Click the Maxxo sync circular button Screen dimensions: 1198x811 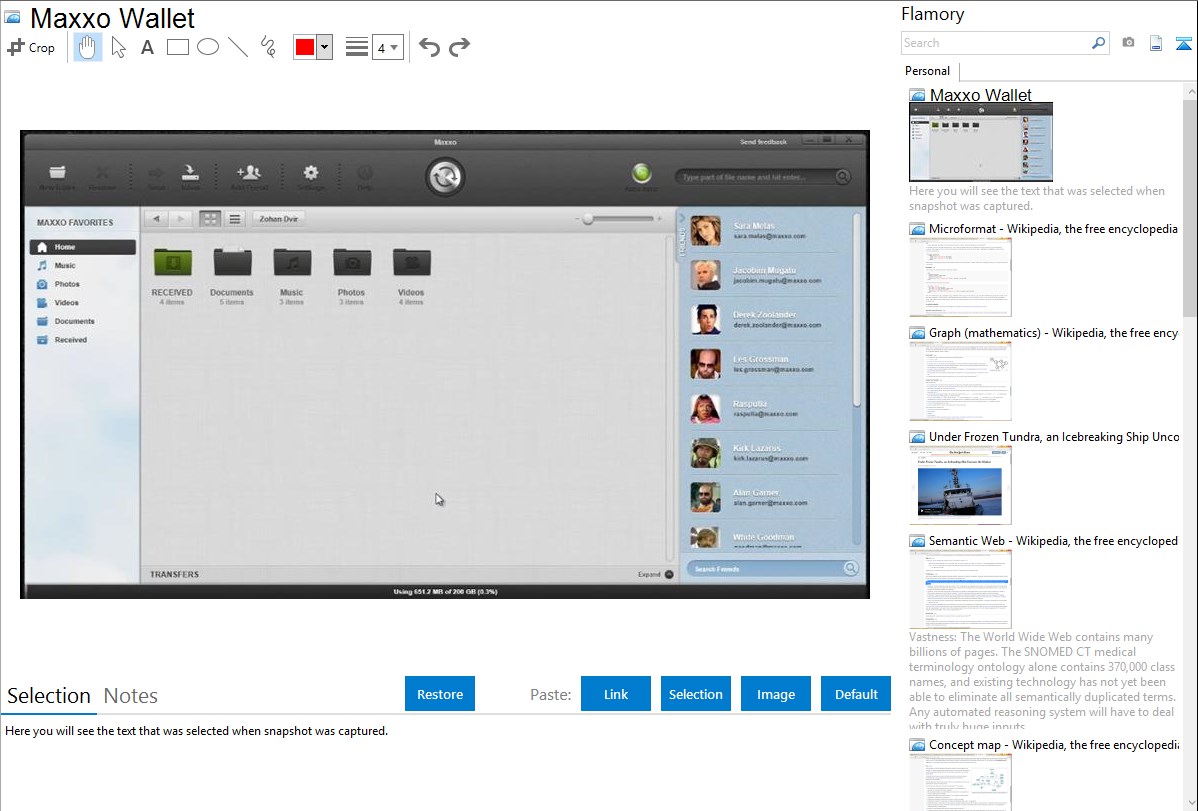pyautogui.click(x=445, y=177)
